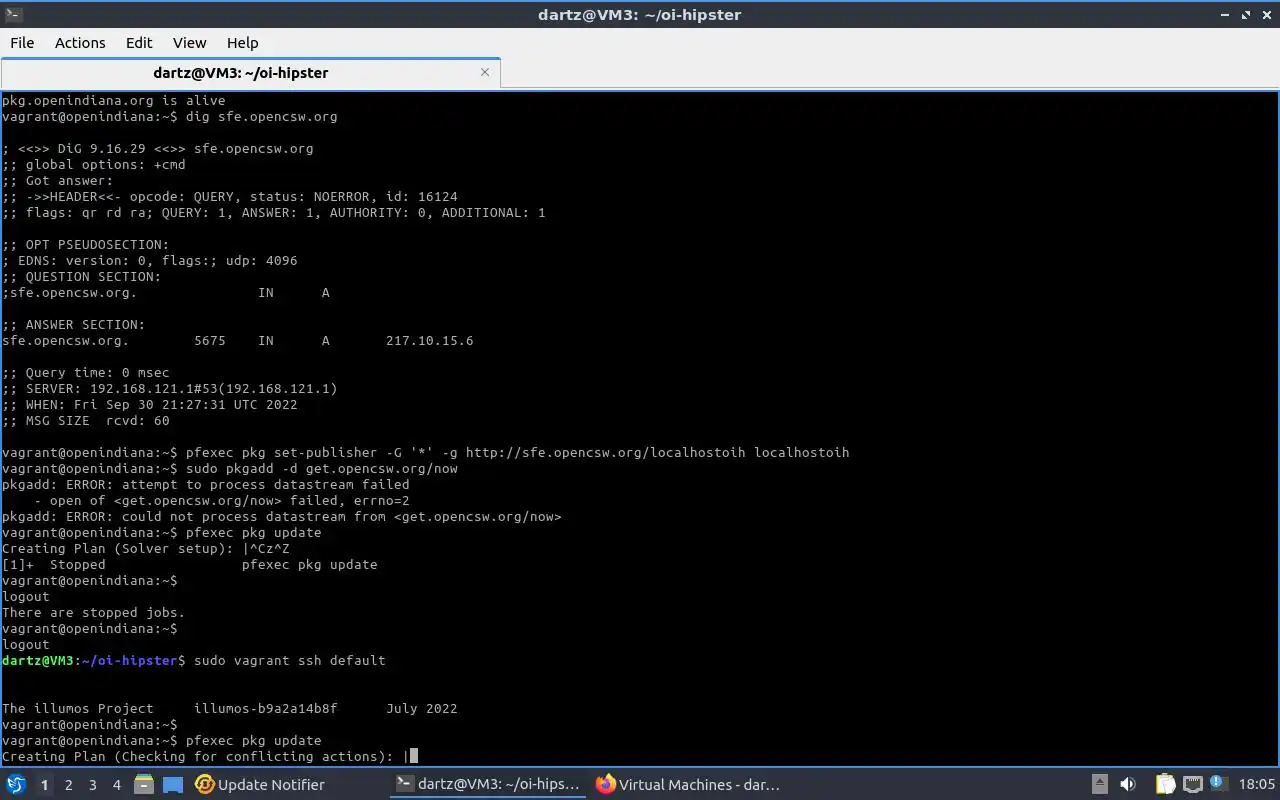This screenshot has height=800, width=1280.
Task: Click the IP address 217.10.15.6
Action: click(x=429, y=340)
